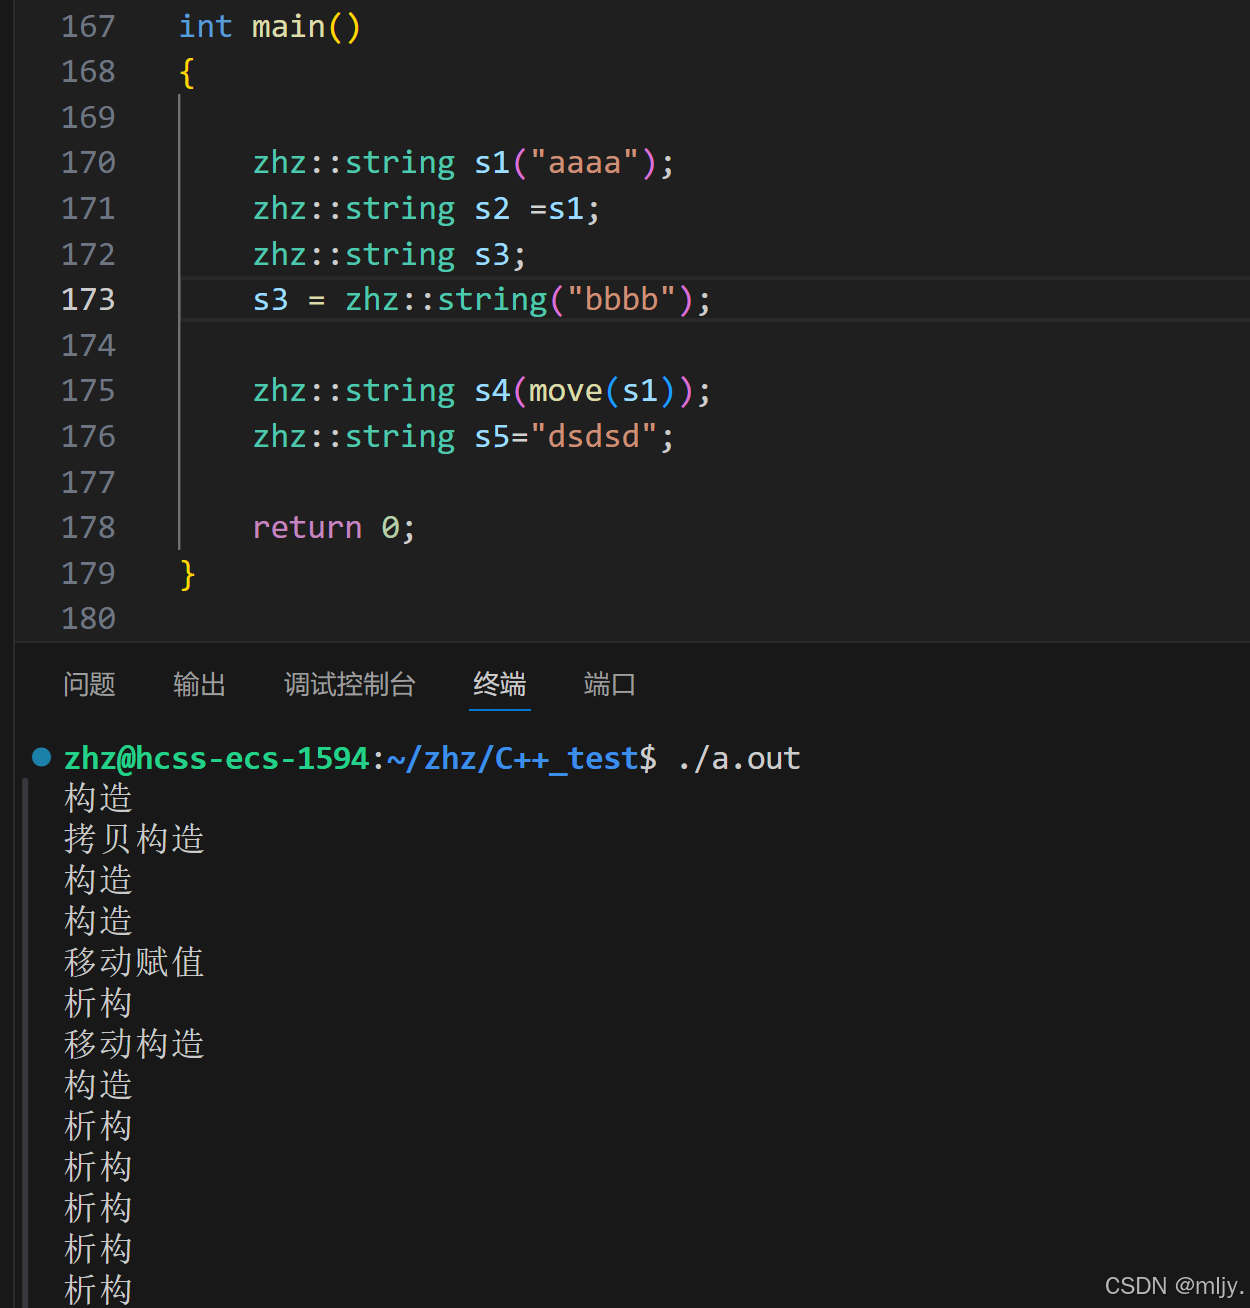This screenshot has height=1308, width=1250.
Task: Click the opening brace on line 168
Action: 187,72
